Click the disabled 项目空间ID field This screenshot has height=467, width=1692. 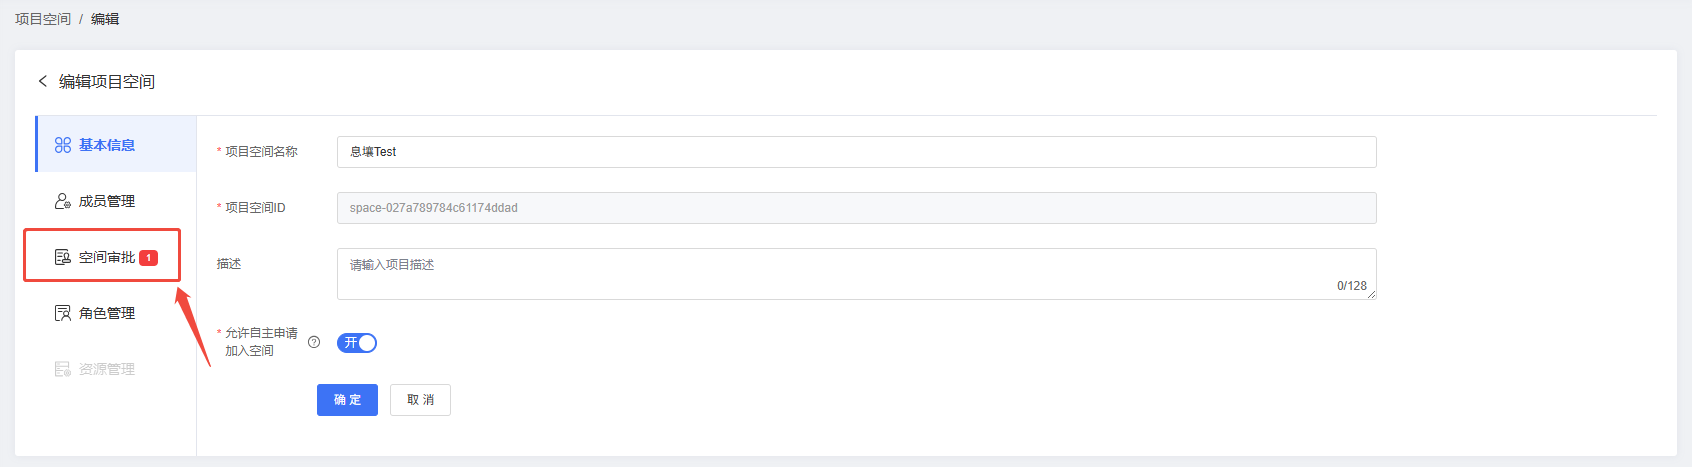pos(857,208)
